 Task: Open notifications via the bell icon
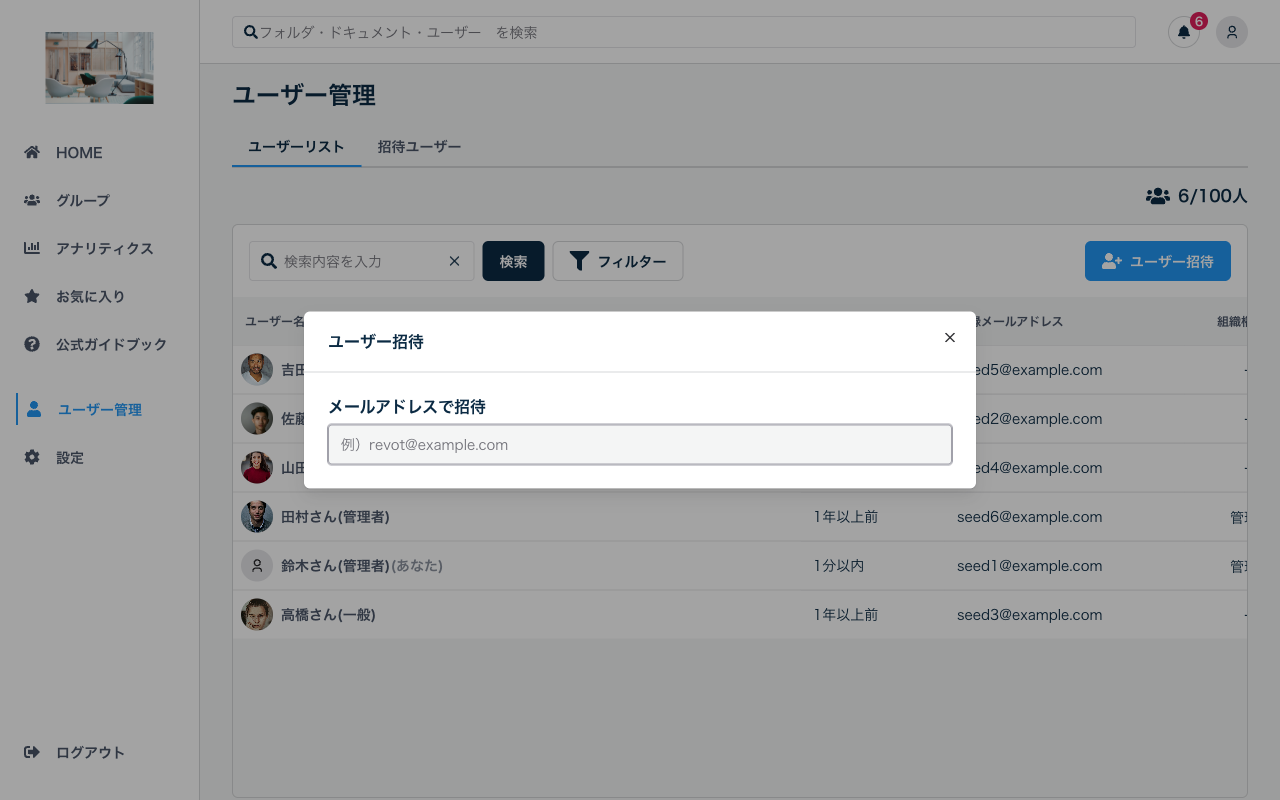coord(1183,32)
